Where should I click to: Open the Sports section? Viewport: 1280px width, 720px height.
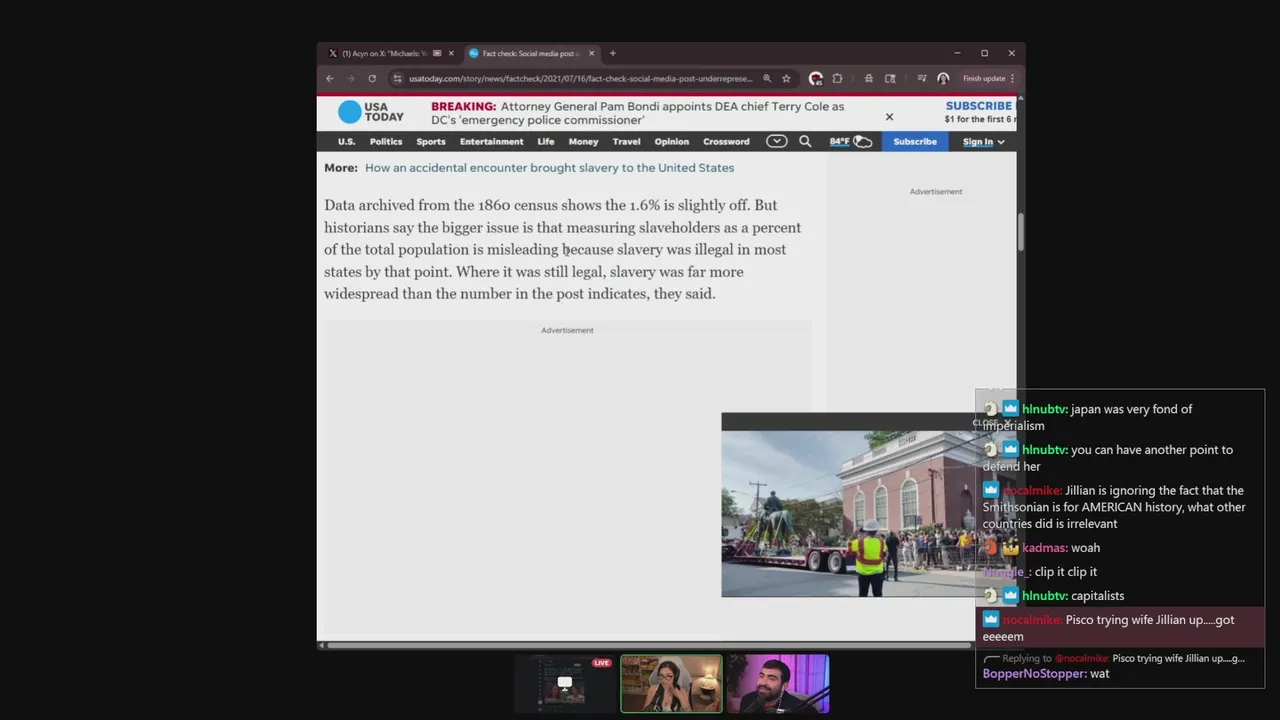tap(431, 142)
